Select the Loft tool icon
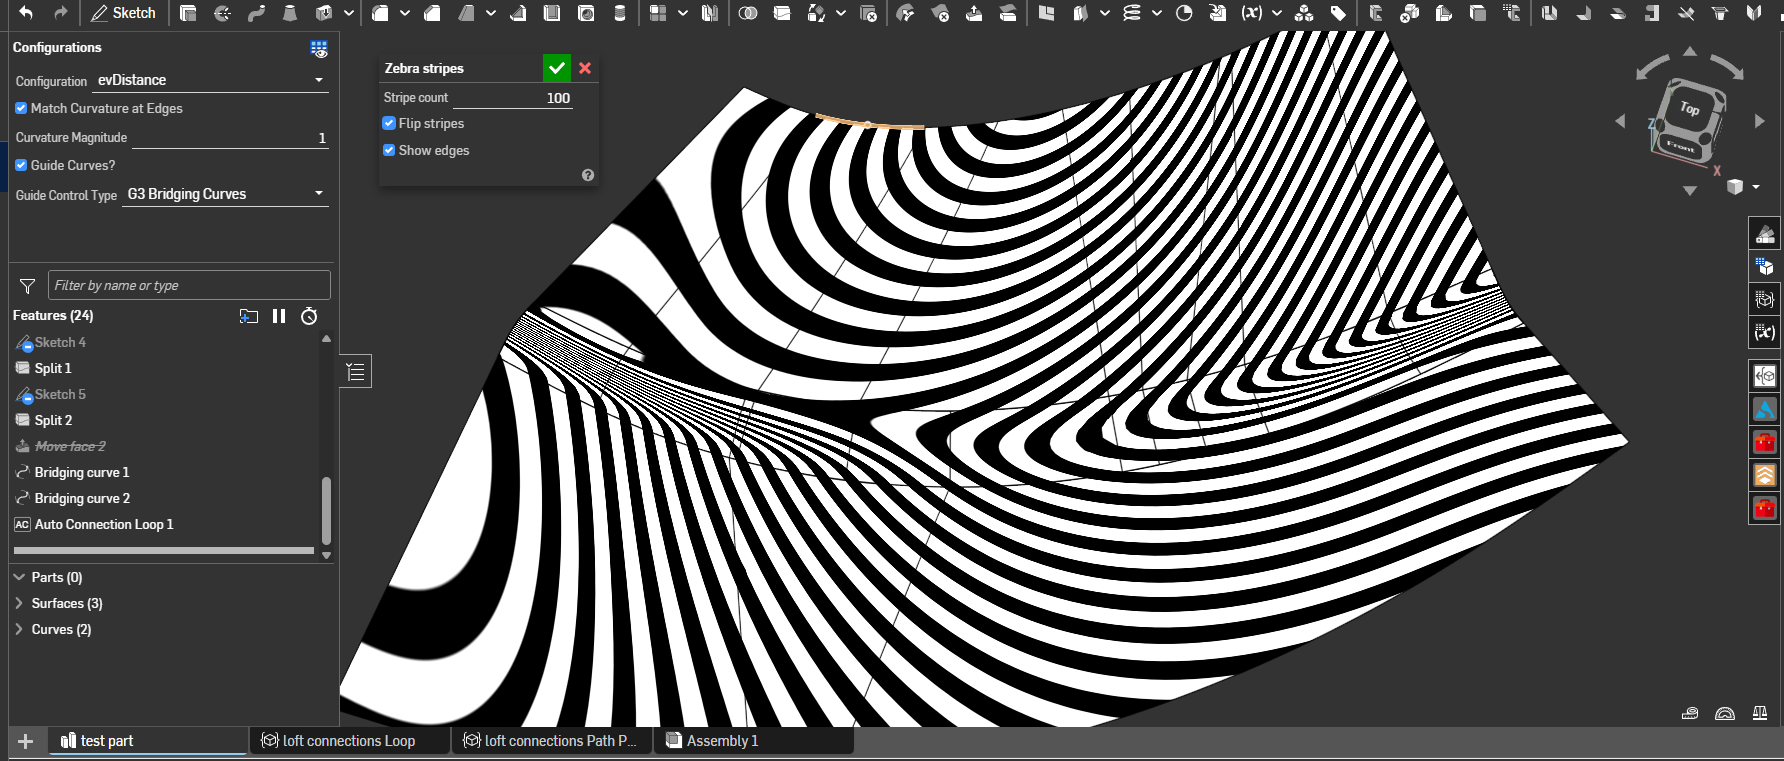Screen dimensions: 1784x761 point(290,13)
